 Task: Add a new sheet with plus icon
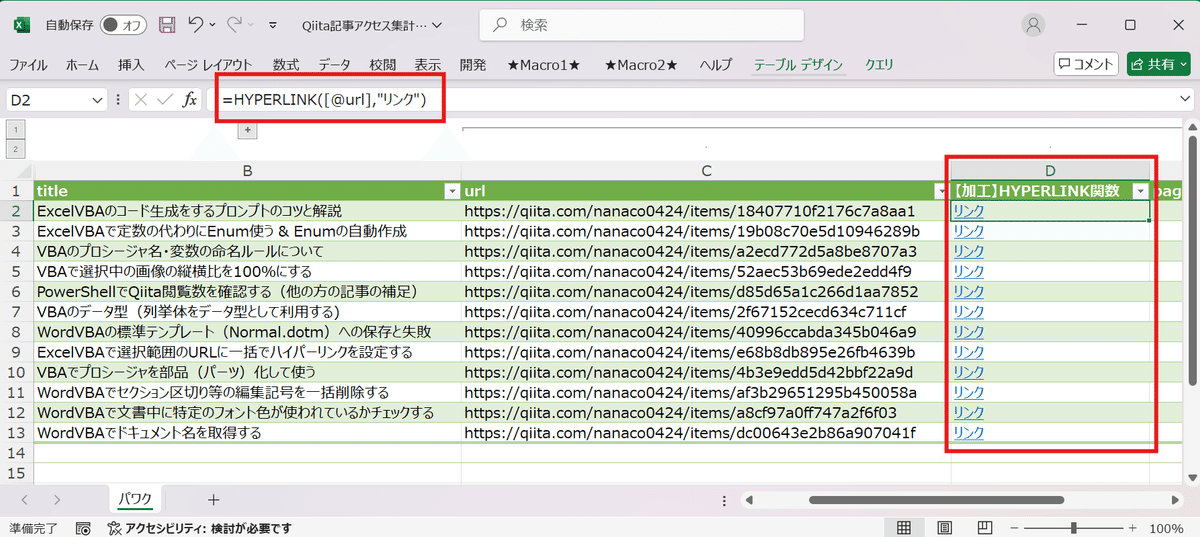click(213, 499)
